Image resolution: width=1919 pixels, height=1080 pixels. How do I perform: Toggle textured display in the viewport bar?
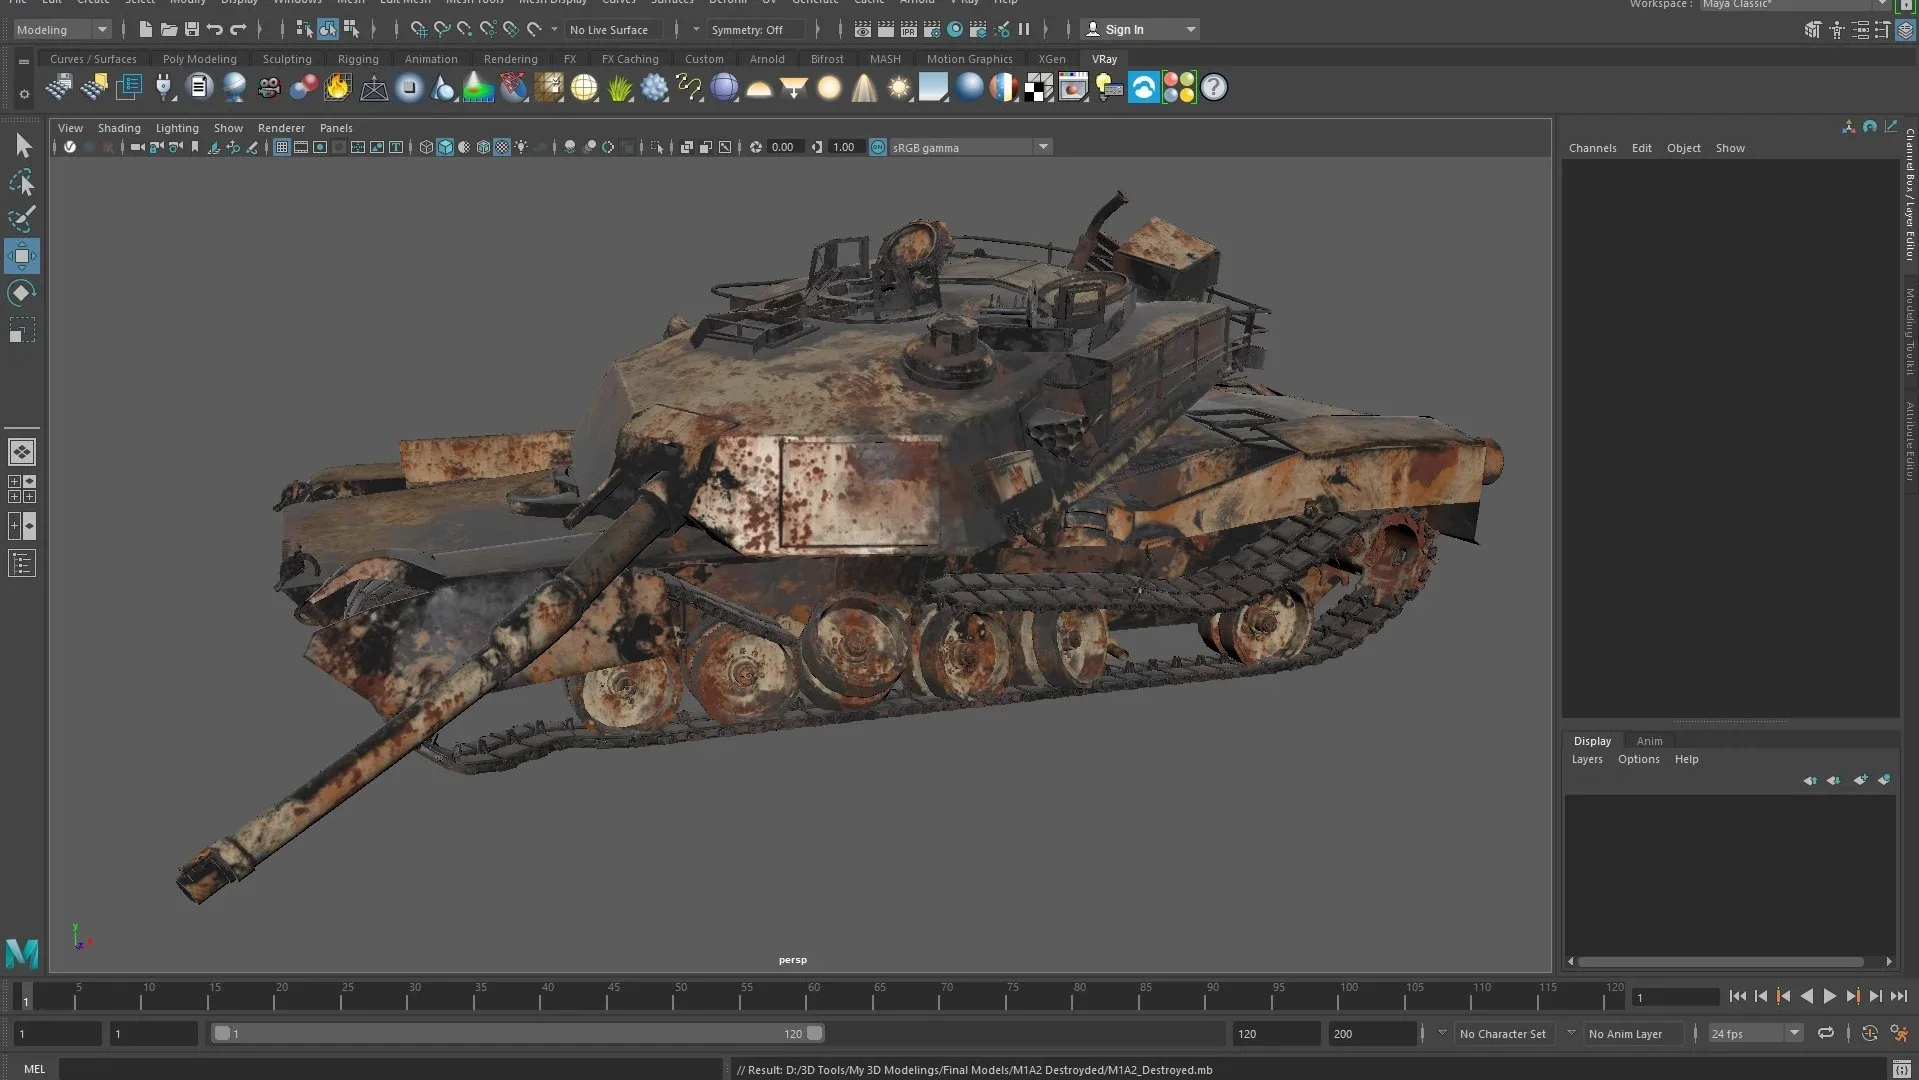tap(502, 147)
